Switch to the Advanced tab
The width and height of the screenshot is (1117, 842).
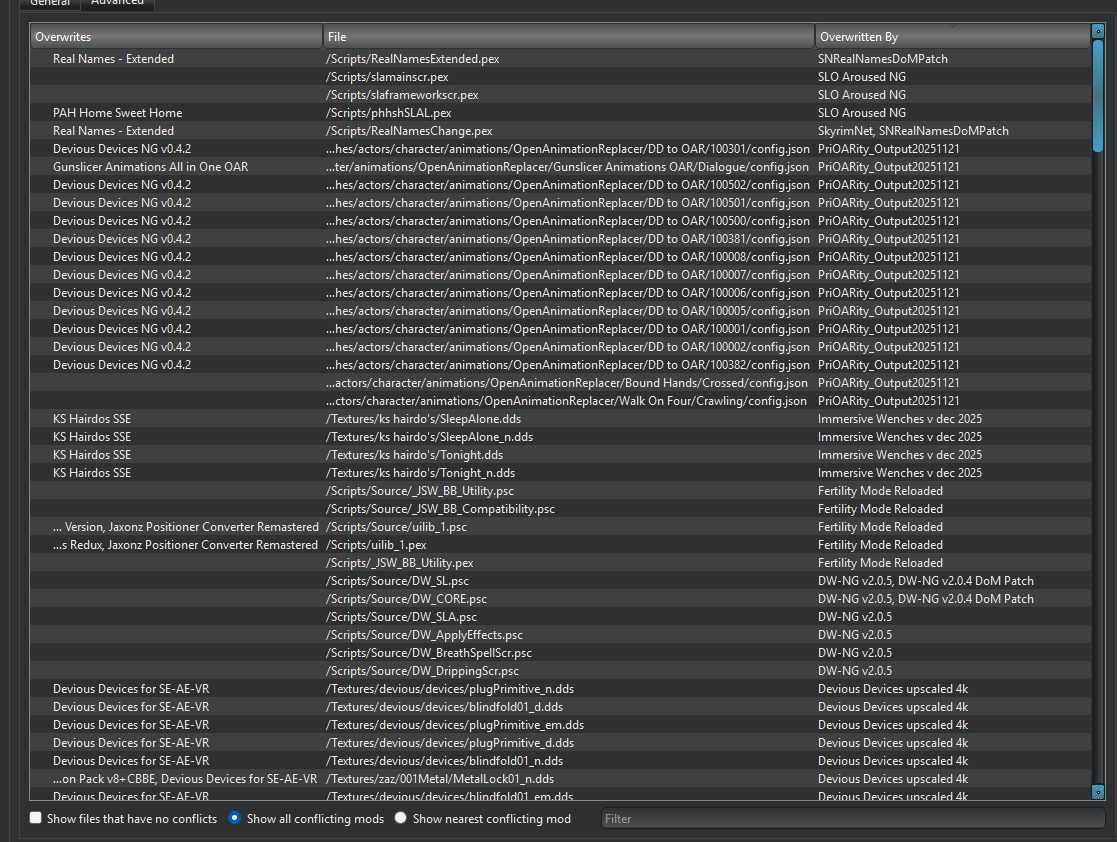(x=118, y=3)
